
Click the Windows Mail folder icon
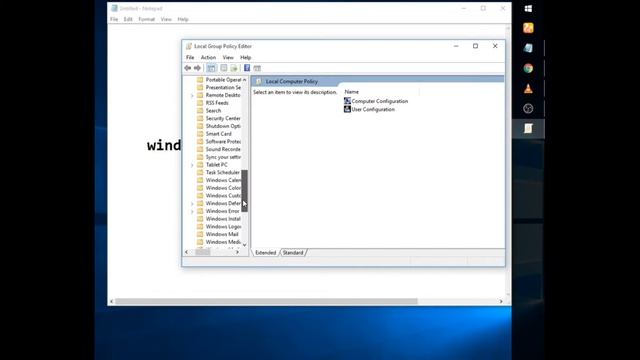tap(200, 234)
